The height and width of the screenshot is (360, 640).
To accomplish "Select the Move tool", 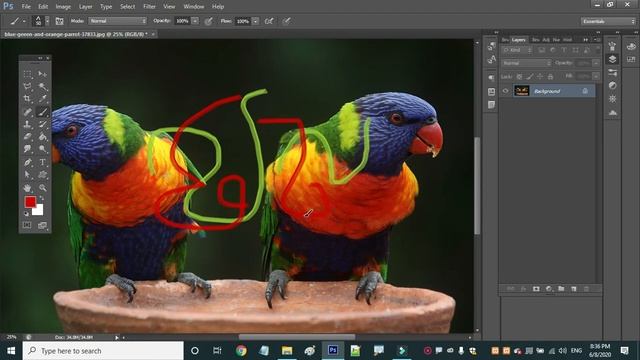I will [x=42, y=74].
